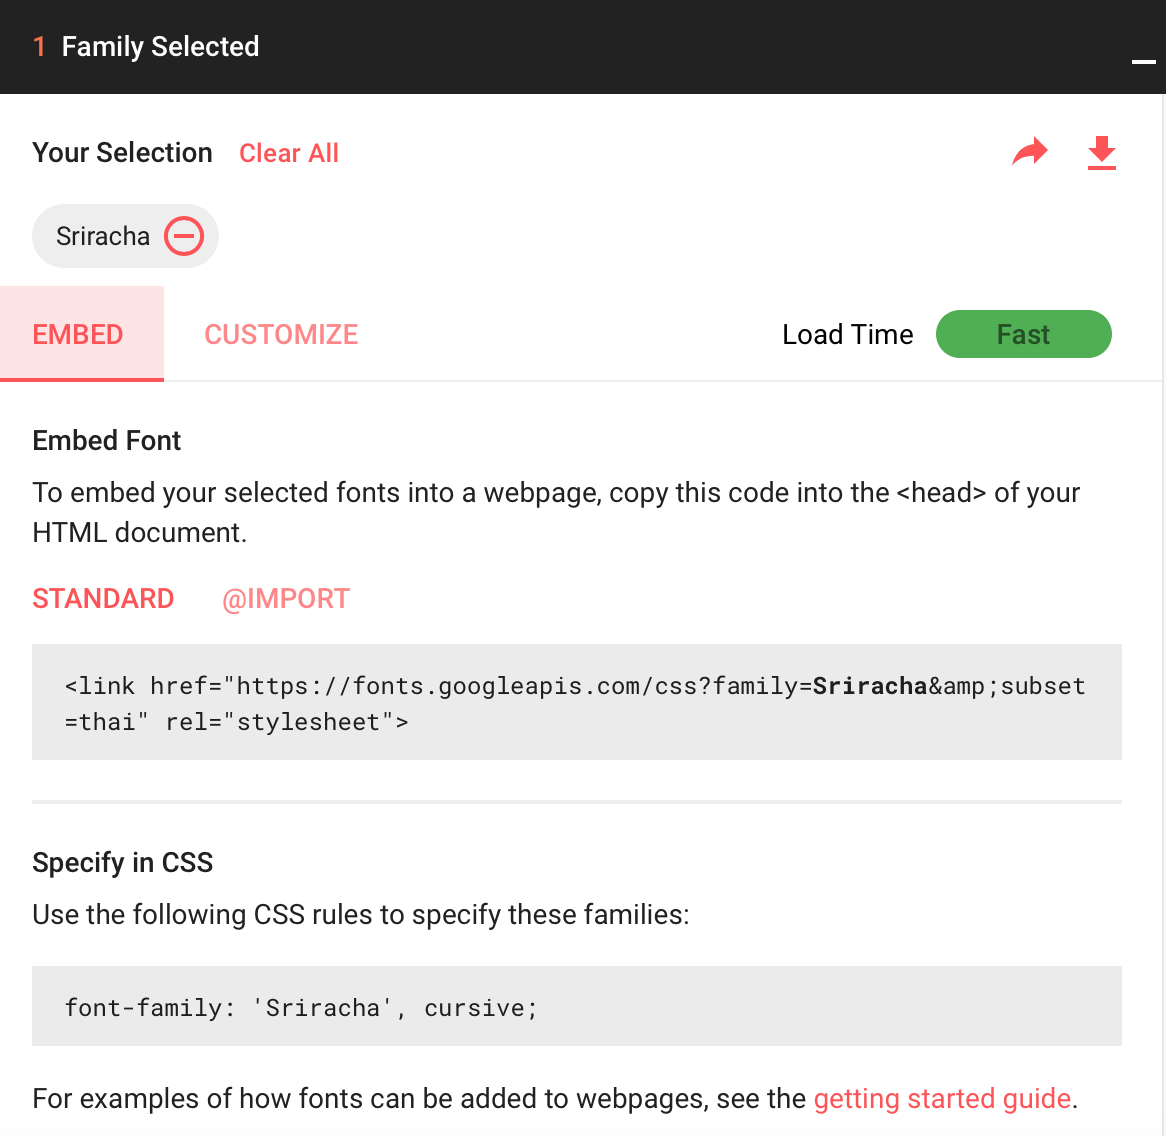This screenshot has width=1166, height=1136.
Task: Click the Load Time label
Action: [848, 335]
